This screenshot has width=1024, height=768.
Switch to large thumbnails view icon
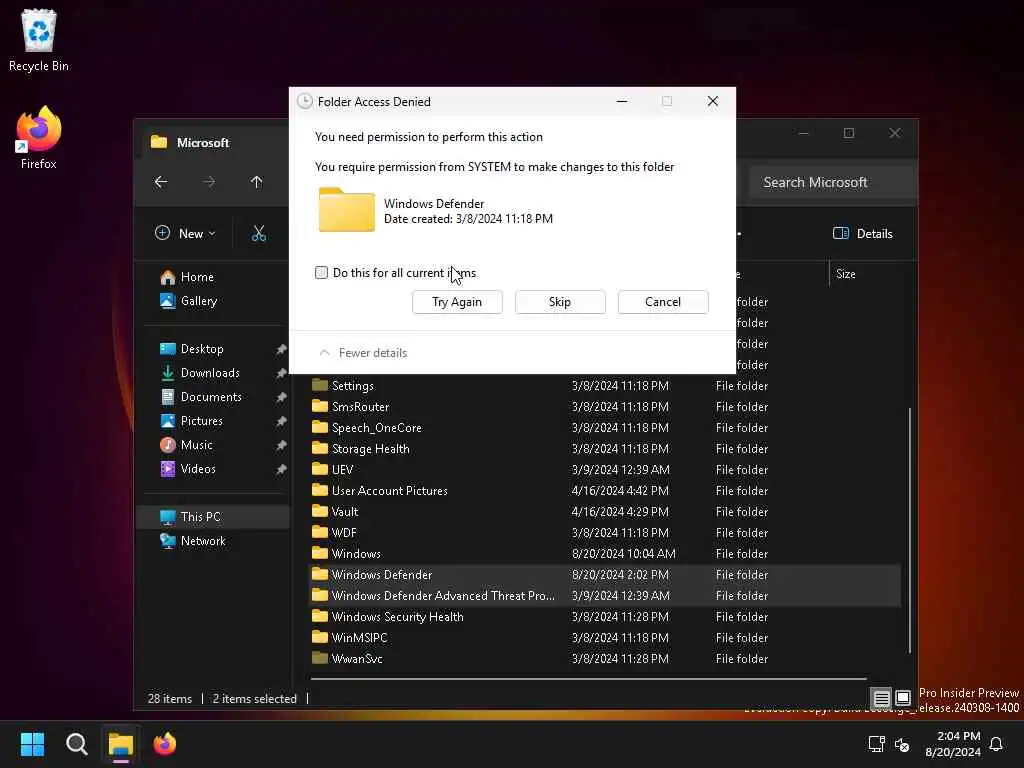903,698
